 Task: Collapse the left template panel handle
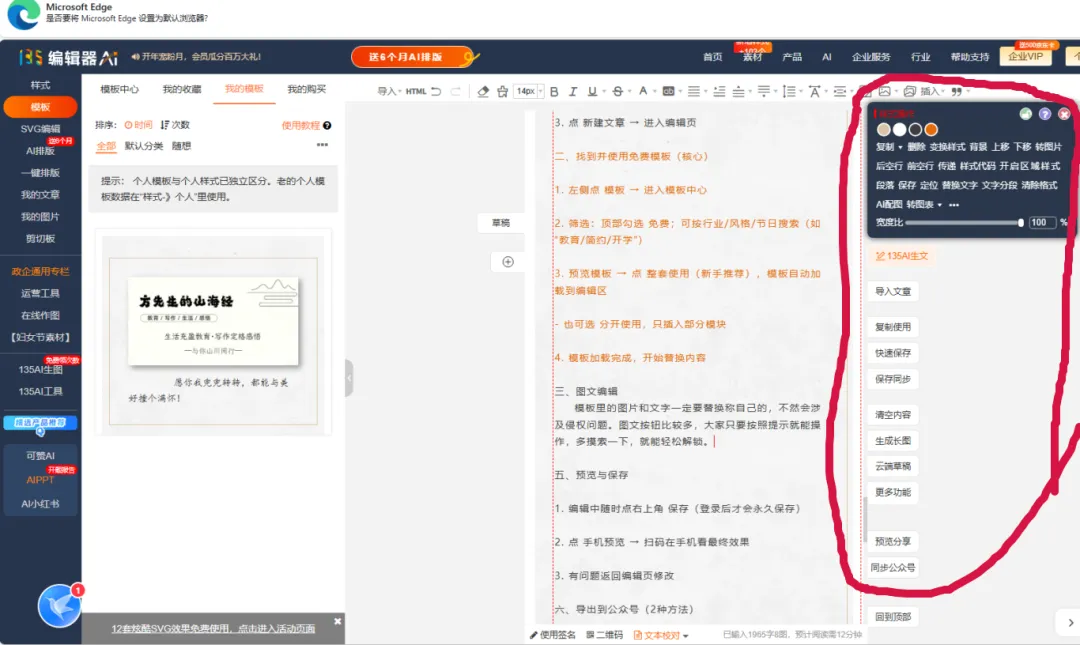[349, 378]
